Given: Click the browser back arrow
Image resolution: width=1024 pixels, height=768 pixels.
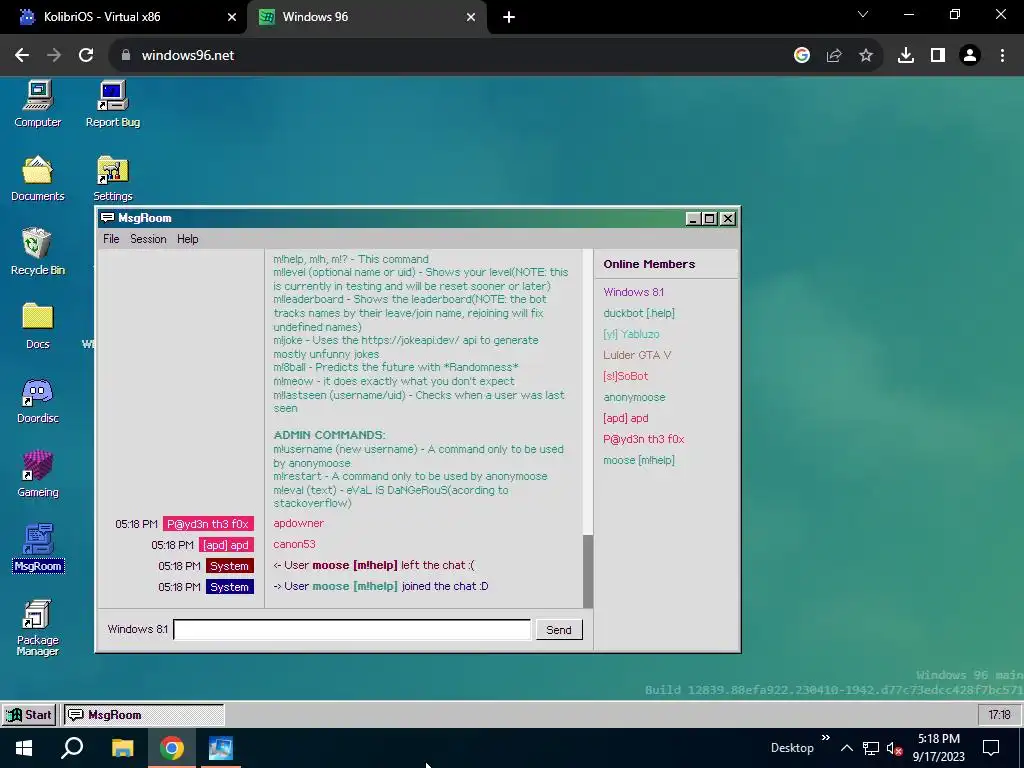Looking at the screenshot, I should pyautogui.click(x=22, y=56).
